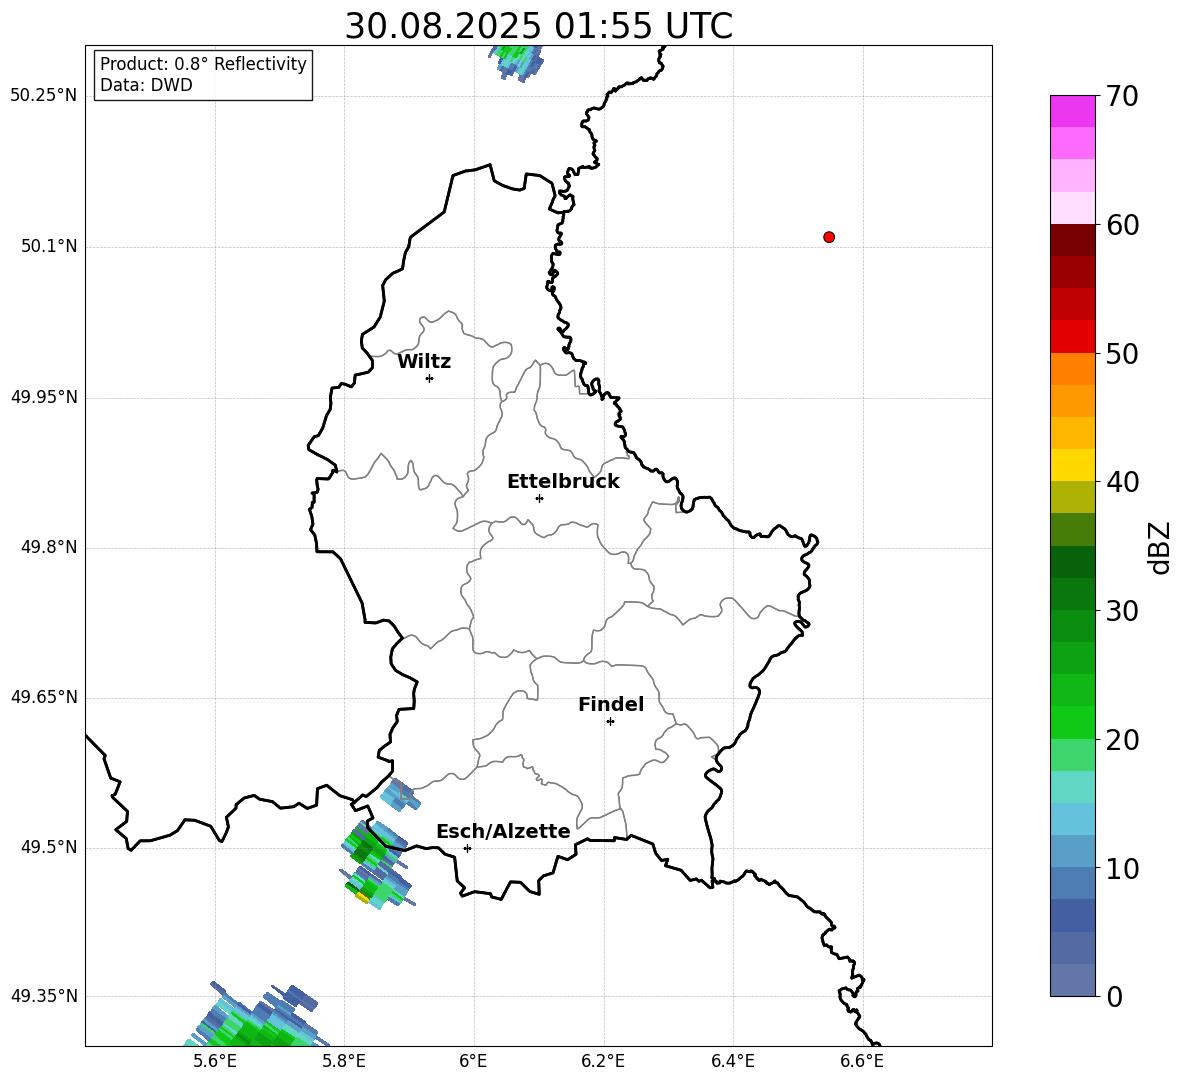Click the 49.35°N latitude label
This screenshot has width=1184, height=1081.
click(x=44, y=996)
